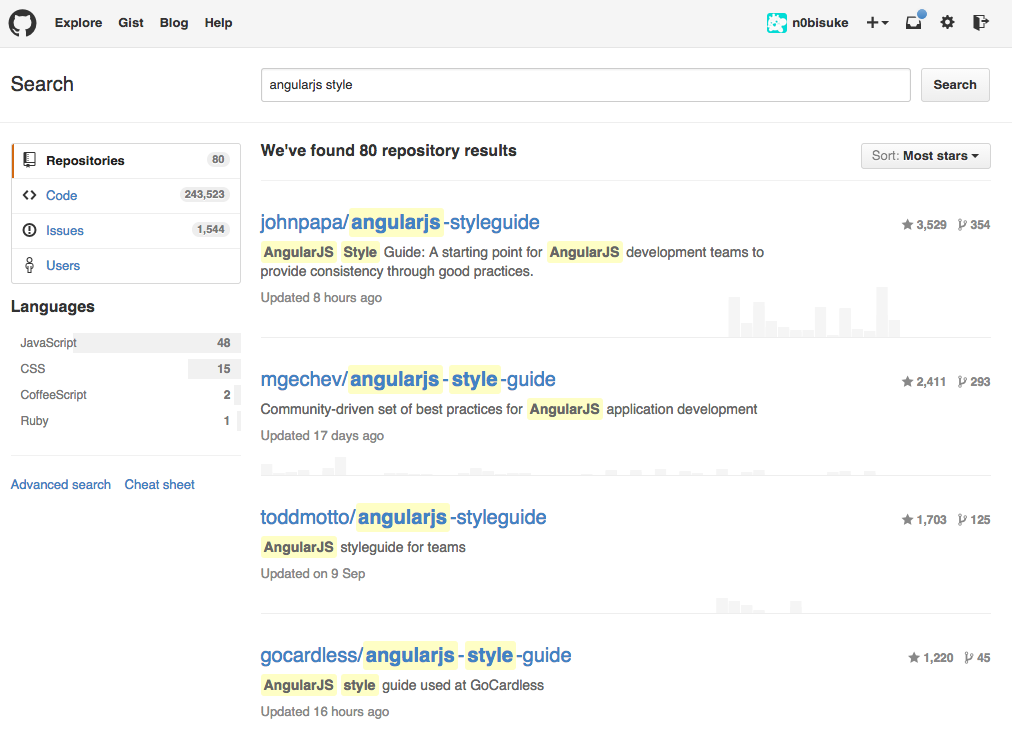Click 'Updated 17 days ago' text
Image resolution: width=1012 pixels, height=738 pixels.
(322, 436)
